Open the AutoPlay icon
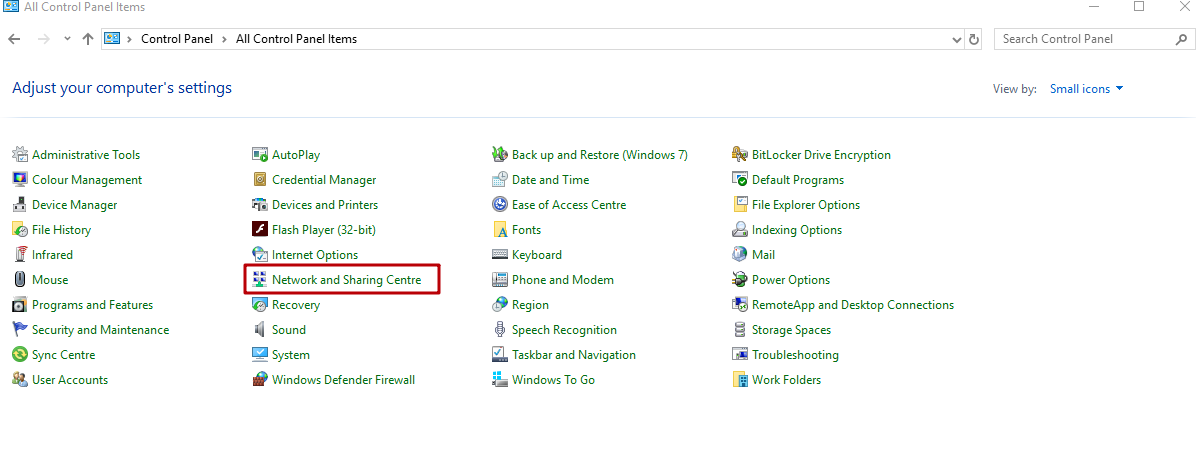 pyautogui.click(x=260, y=155)
